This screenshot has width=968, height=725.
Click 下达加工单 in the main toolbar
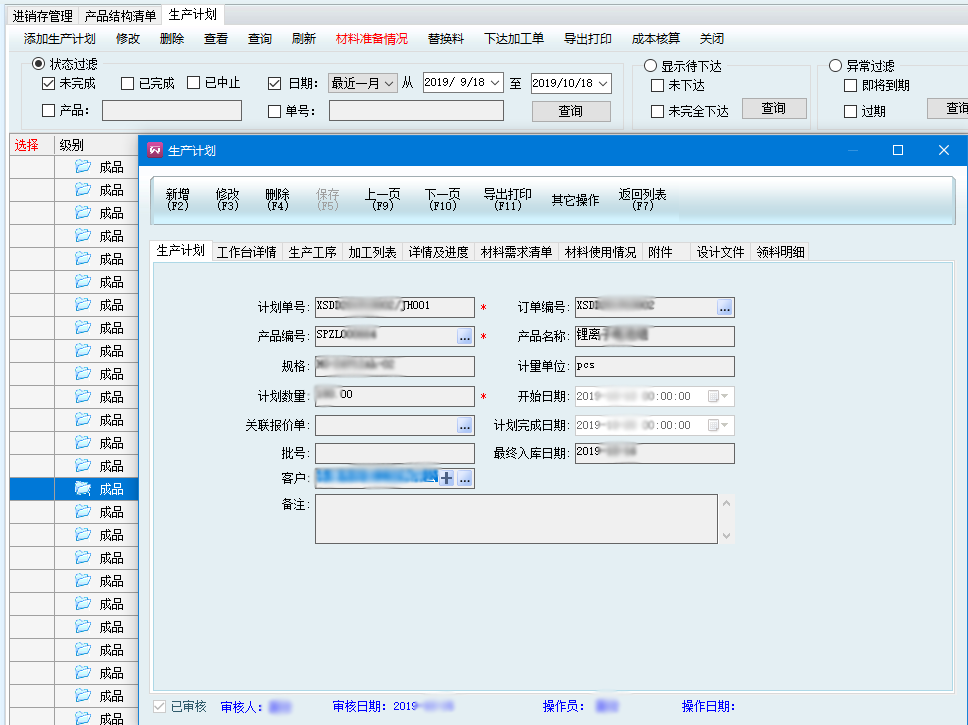pos(514,38)
